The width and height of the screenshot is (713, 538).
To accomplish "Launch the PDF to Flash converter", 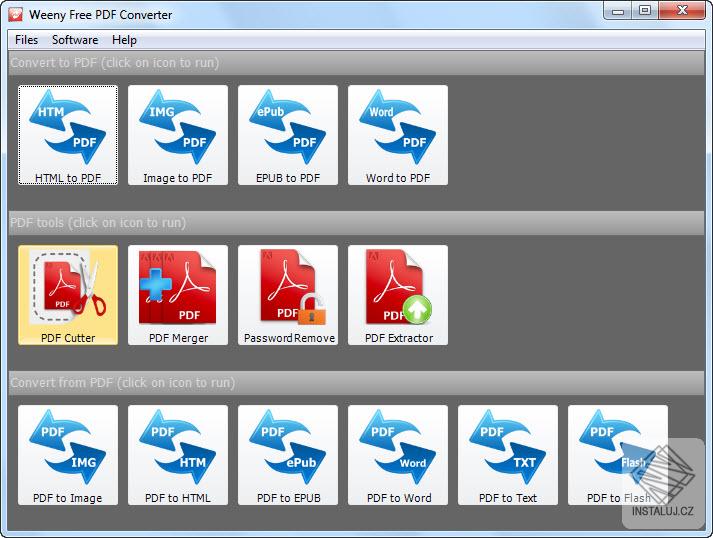I will tap(618, 455).
